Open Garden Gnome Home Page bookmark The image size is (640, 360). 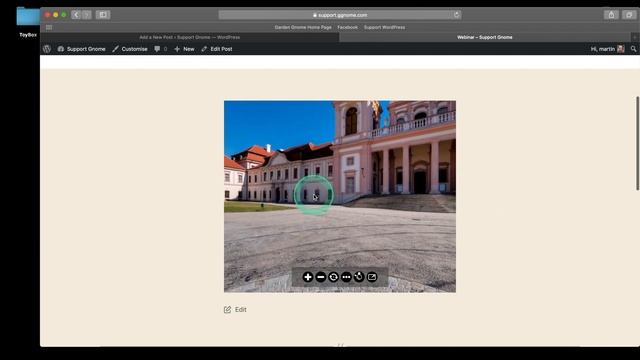pos(303,27)
